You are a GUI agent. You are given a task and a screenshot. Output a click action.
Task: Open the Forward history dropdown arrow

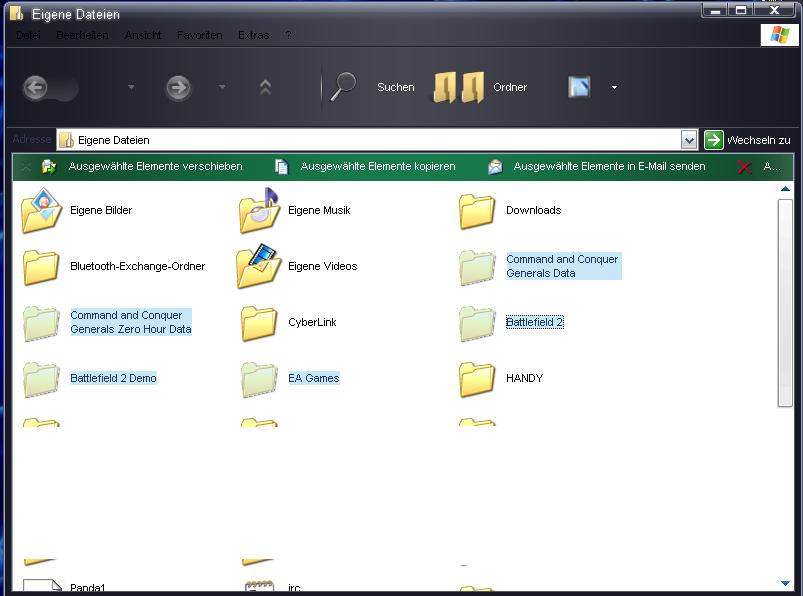[x=222, y=87]
